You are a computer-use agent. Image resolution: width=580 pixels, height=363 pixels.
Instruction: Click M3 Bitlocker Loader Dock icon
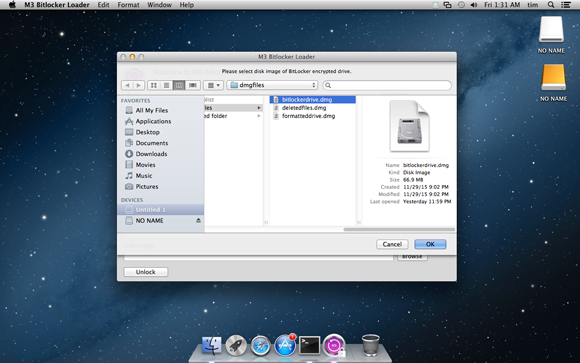334,346
